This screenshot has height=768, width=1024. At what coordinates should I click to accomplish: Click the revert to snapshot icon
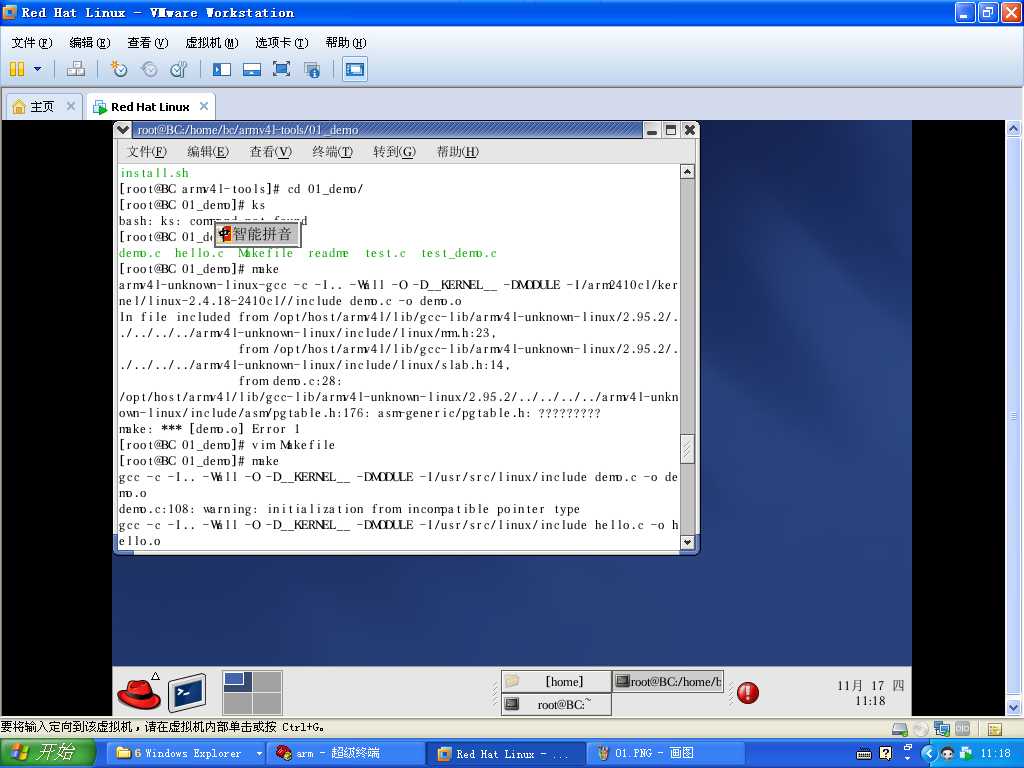[x=149, y=69]
